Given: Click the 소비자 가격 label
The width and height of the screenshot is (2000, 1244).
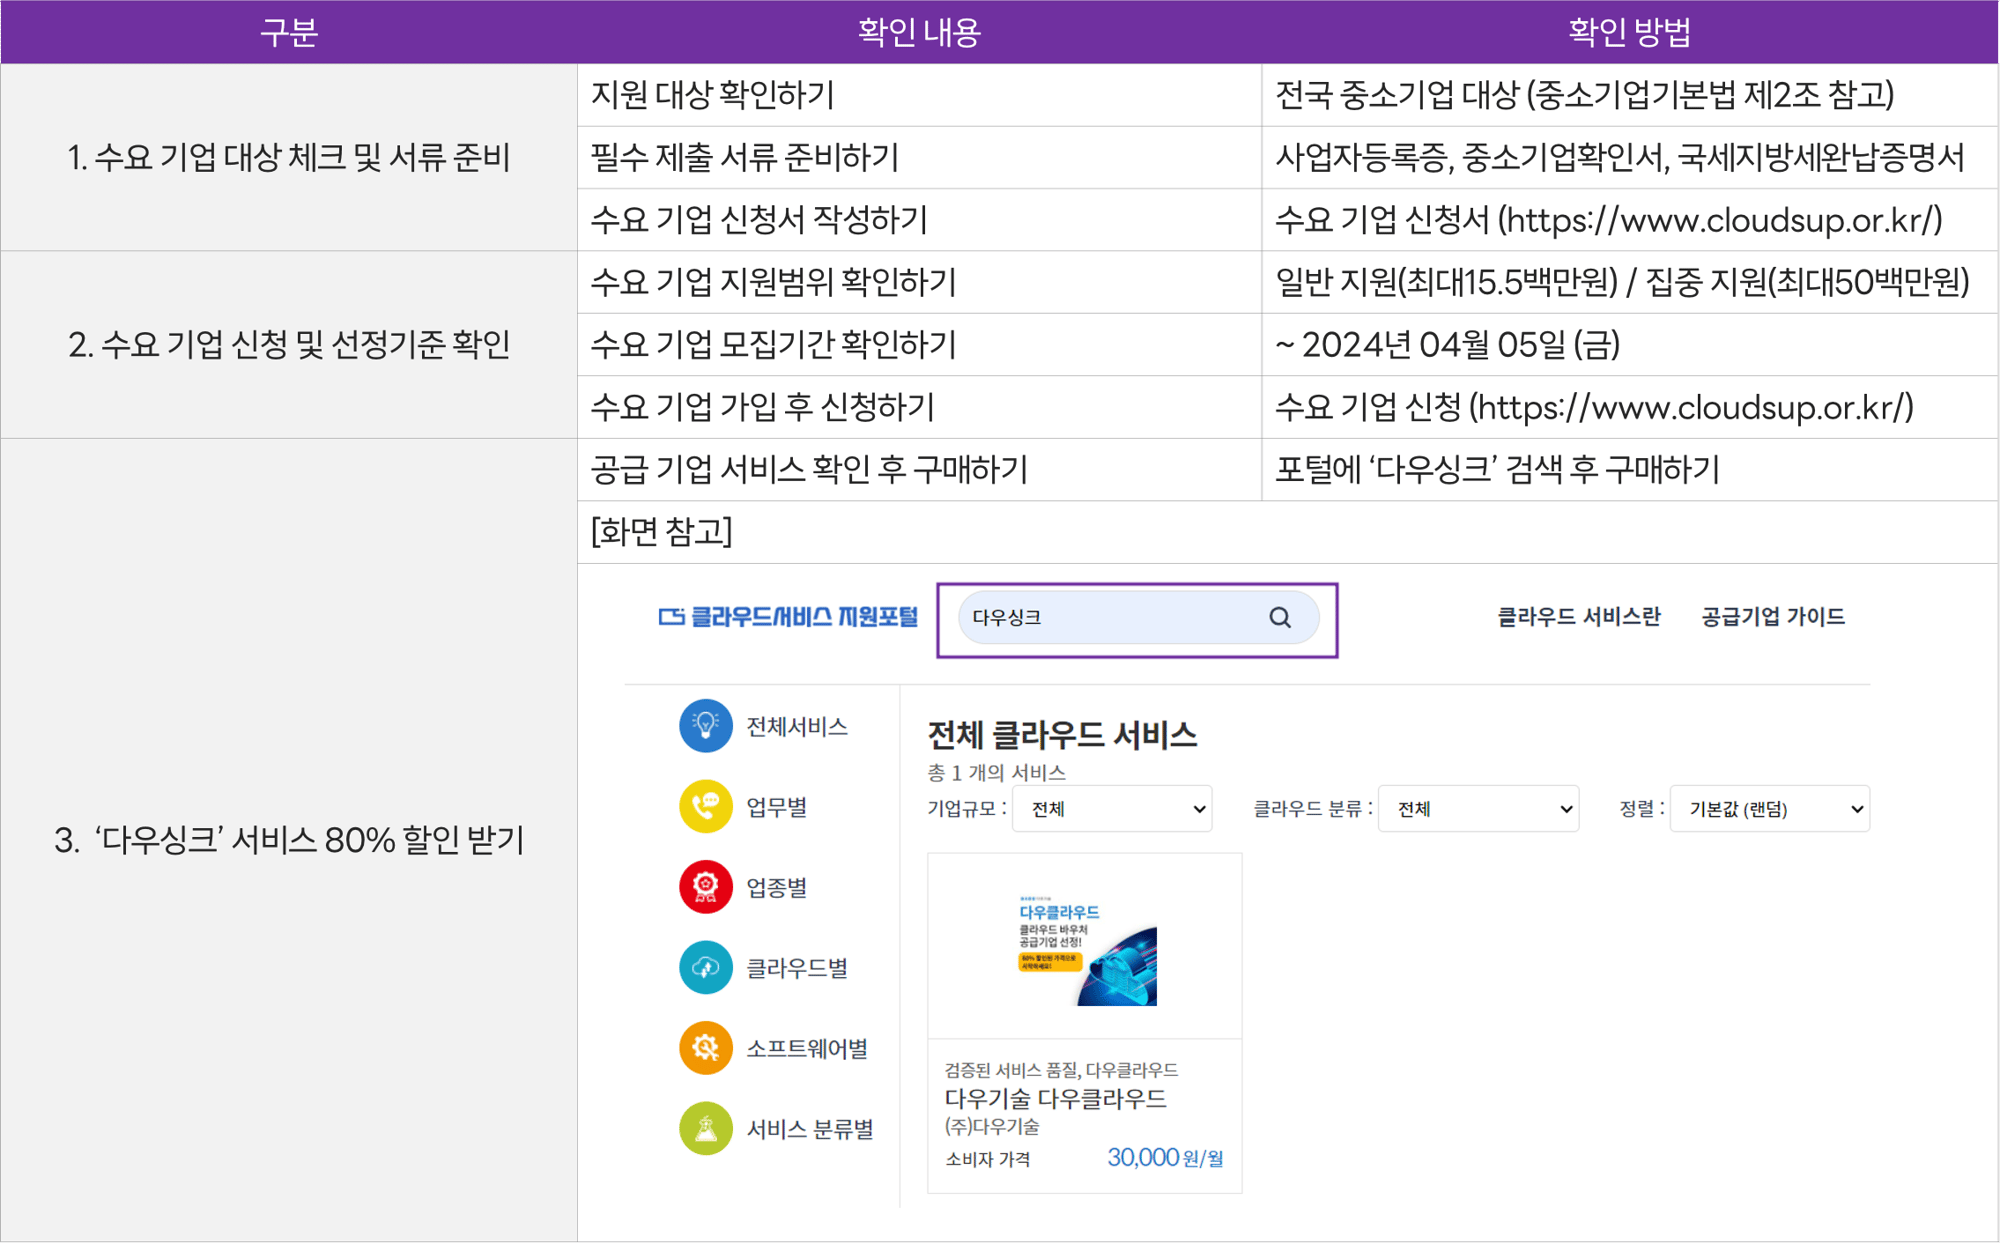Looking at the screenshot, I should click(x=987, y=1160).
